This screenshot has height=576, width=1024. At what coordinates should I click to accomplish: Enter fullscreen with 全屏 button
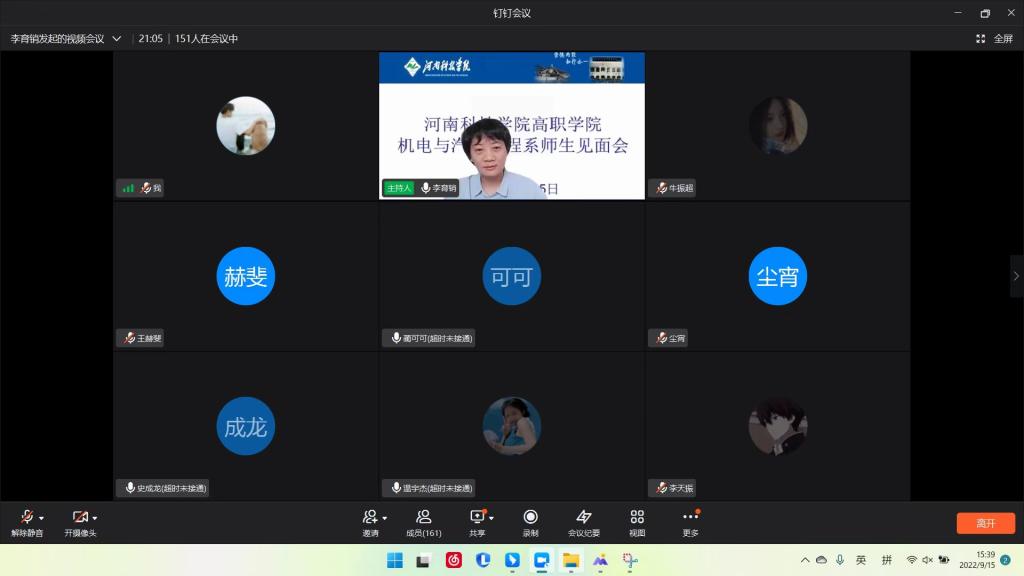(x=995, y=39)
